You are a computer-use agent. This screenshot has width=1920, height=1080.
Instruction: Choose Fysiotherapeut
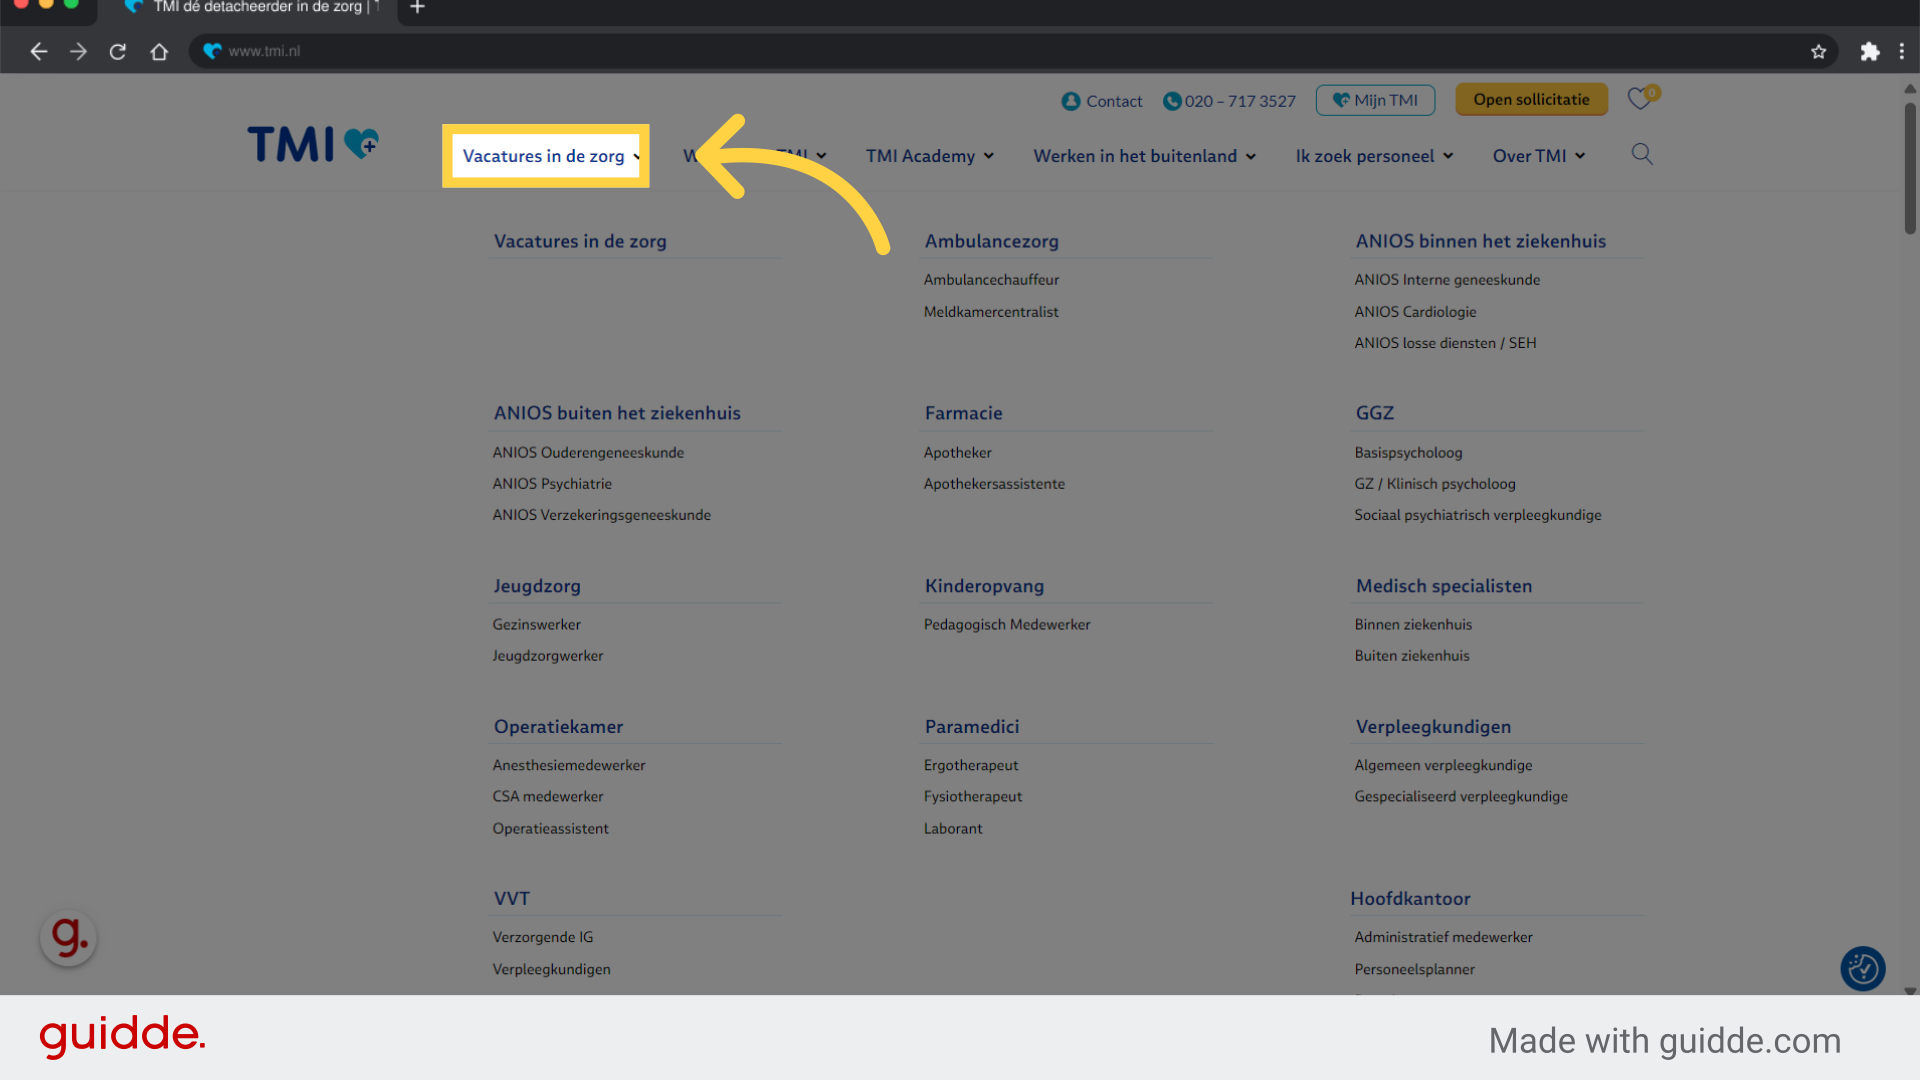(x=973, y=797)
